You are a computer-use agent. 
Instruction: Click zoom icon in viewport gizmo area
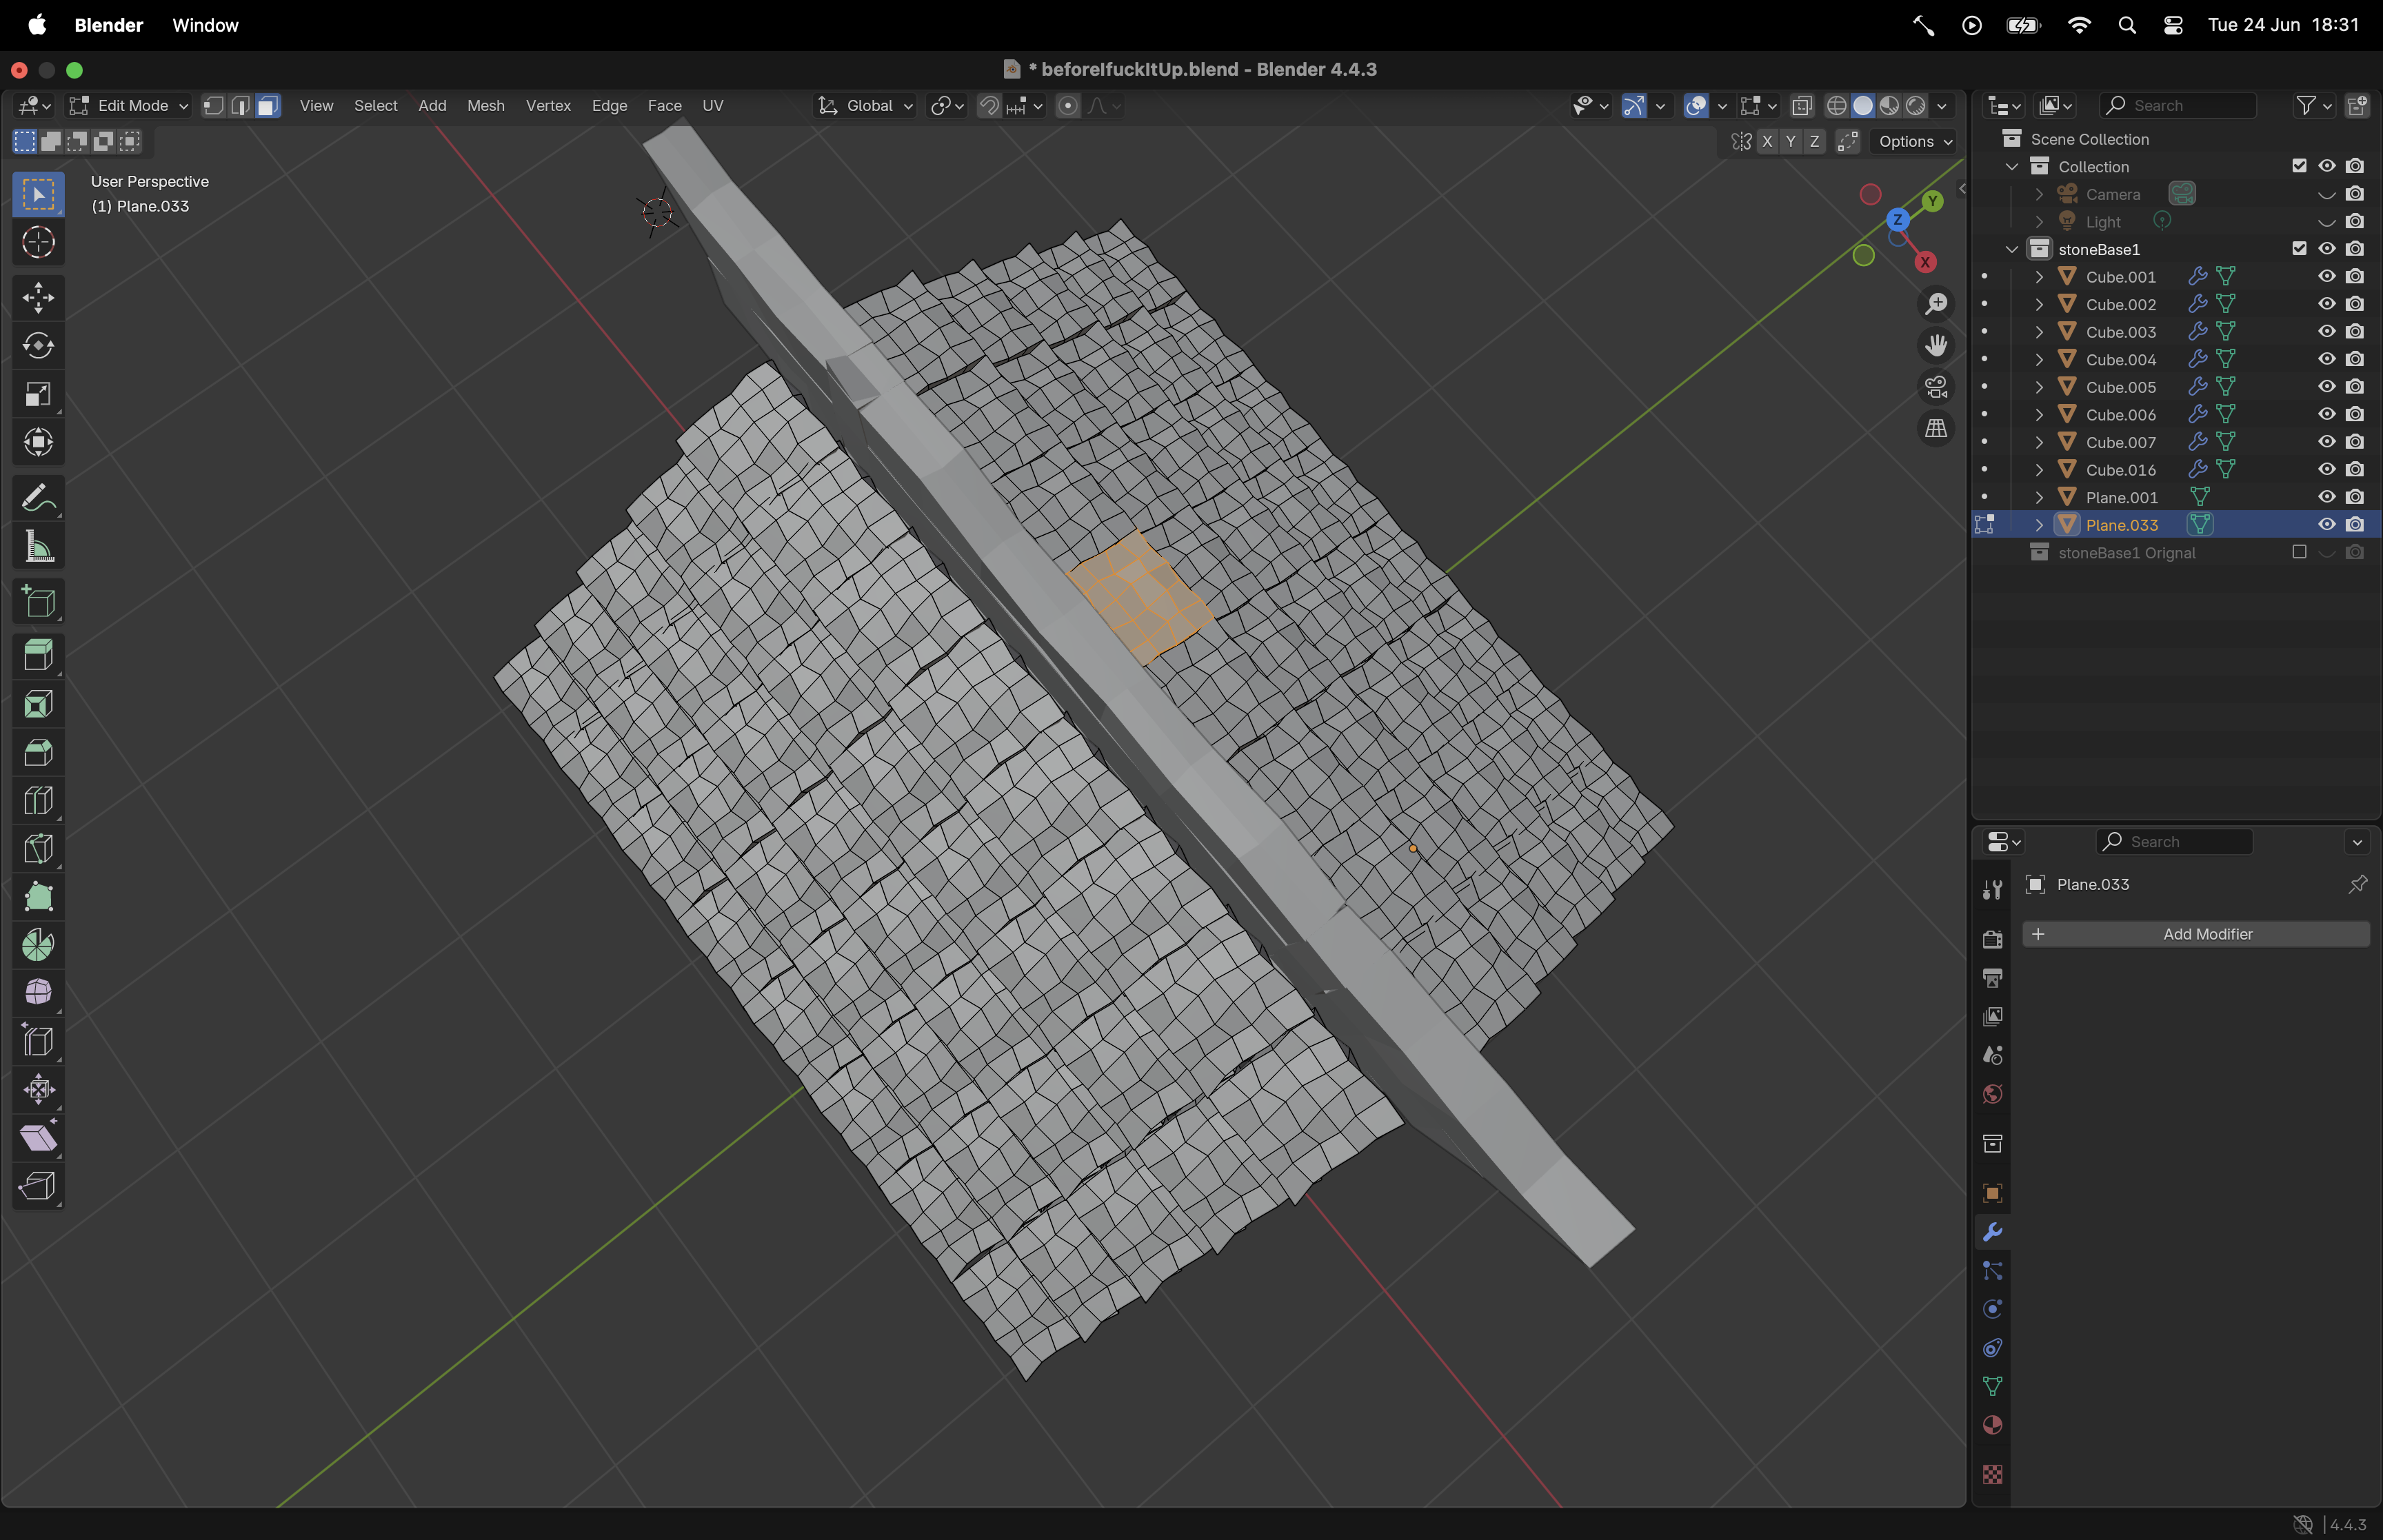[1936, 303]
